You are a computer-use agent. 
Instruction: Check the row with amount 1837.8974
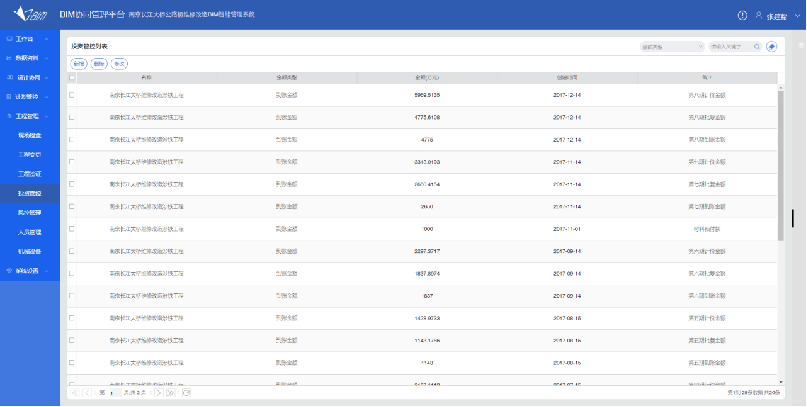click(x=72, y=273)
